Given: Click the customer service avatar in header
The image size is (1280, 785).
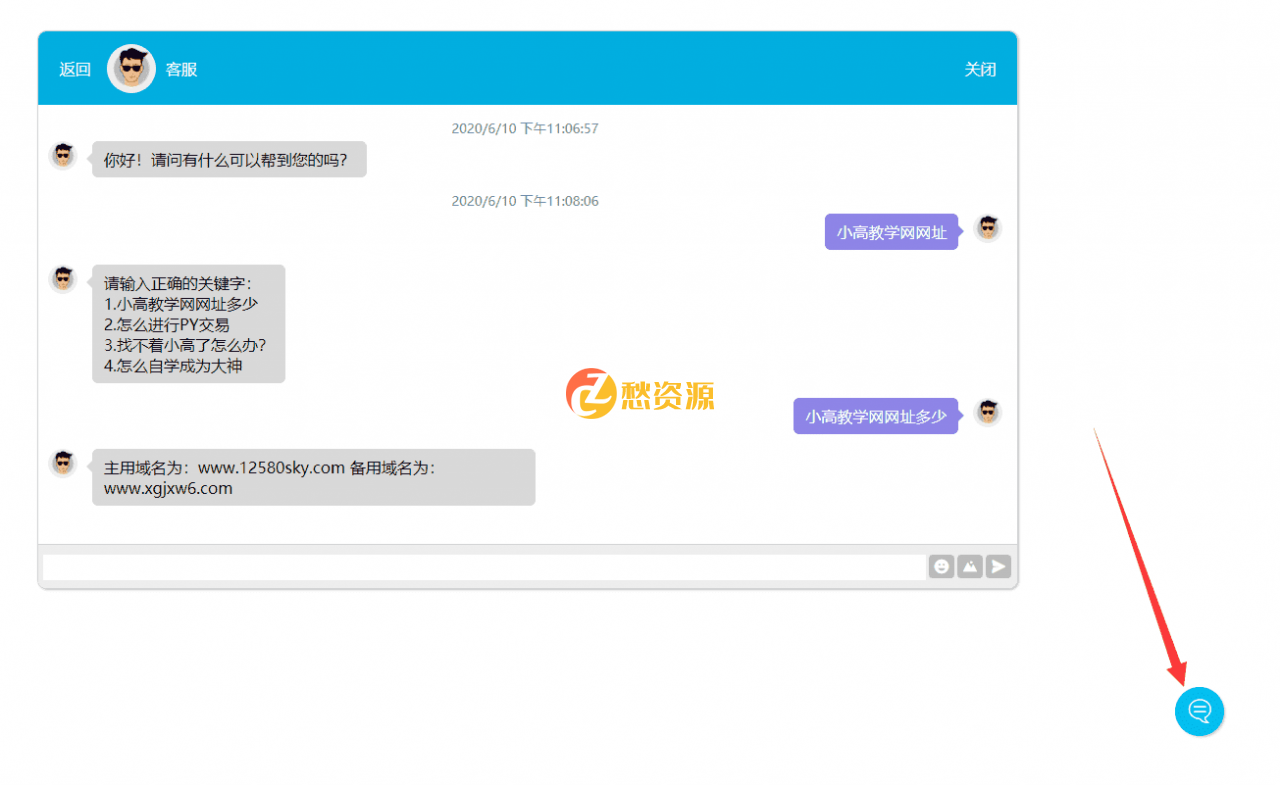Looking at the screenshot, I should coord(131,68).
